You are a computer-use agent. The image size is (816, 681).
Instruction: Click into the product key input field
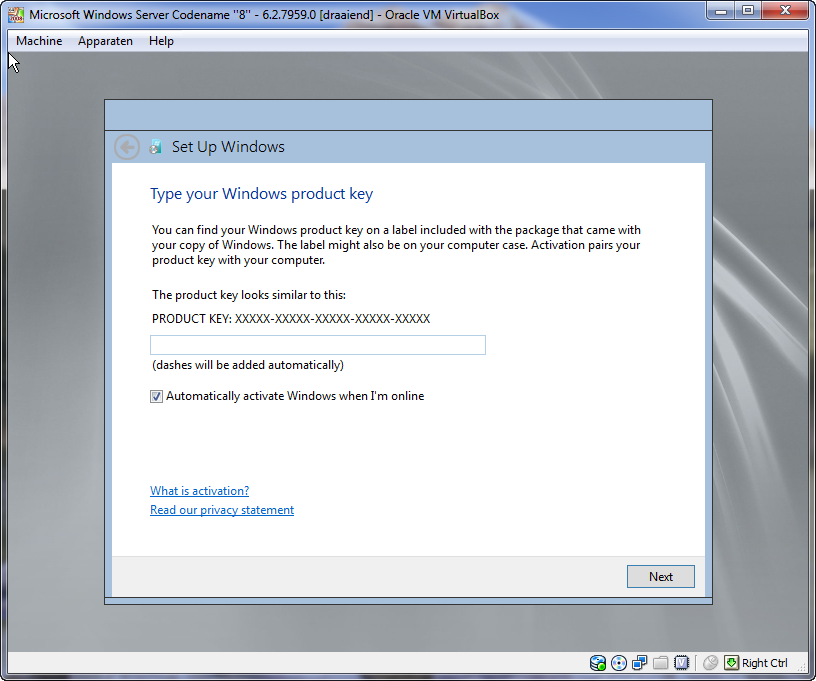pos(318,345)
